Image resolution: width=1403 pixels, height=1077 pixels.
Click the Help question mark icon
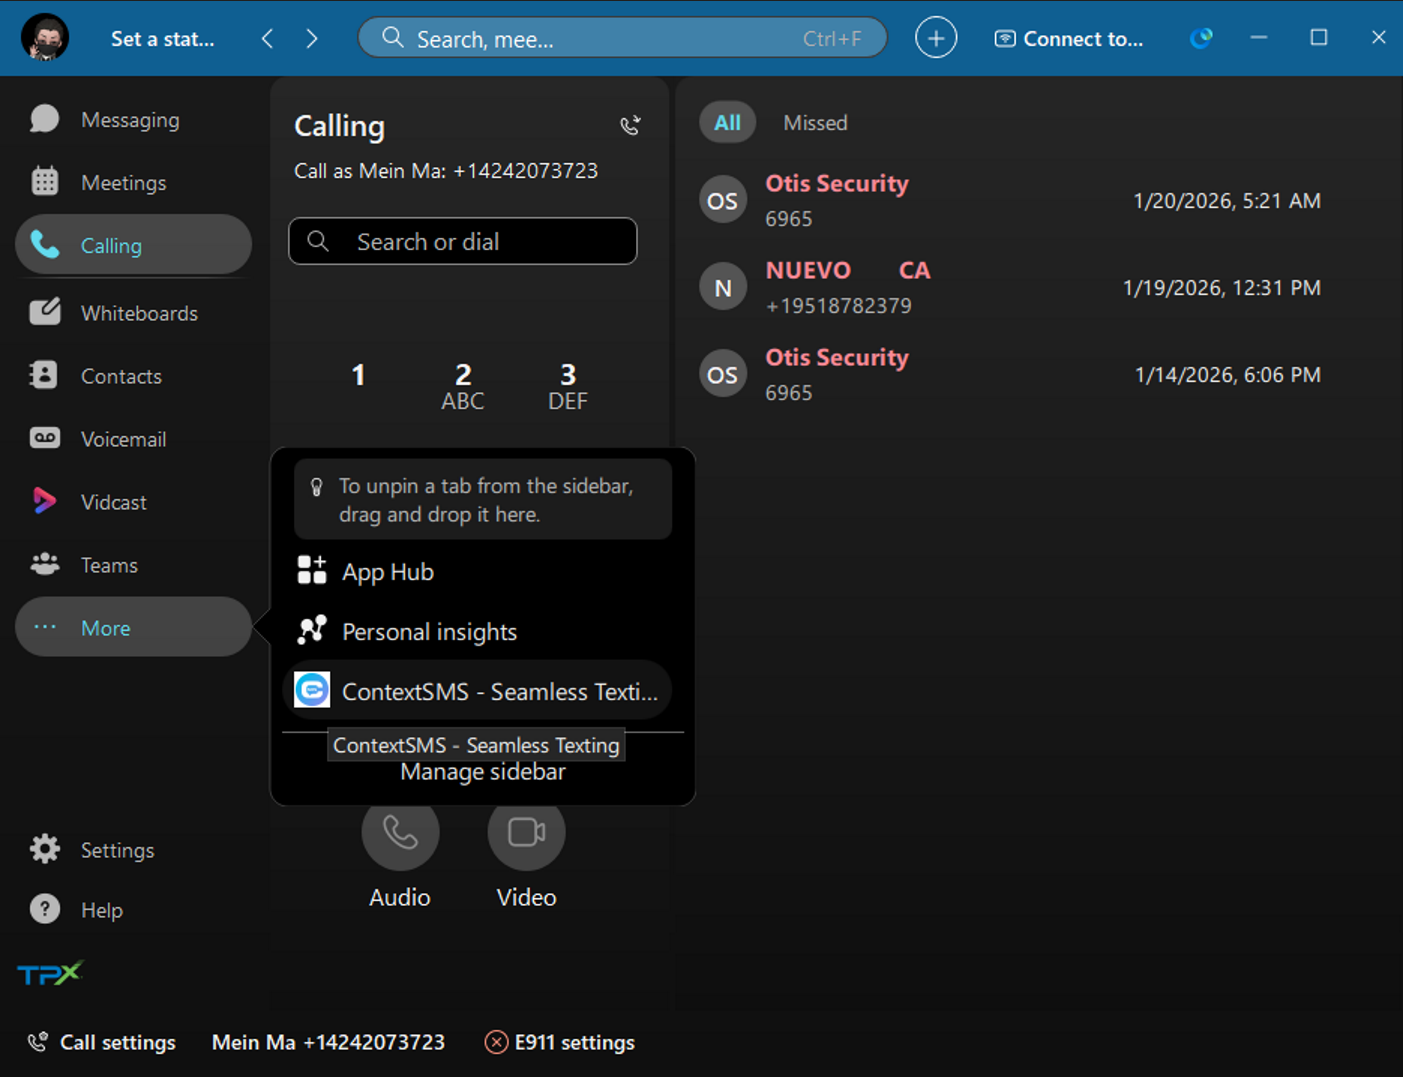[44, 909]
